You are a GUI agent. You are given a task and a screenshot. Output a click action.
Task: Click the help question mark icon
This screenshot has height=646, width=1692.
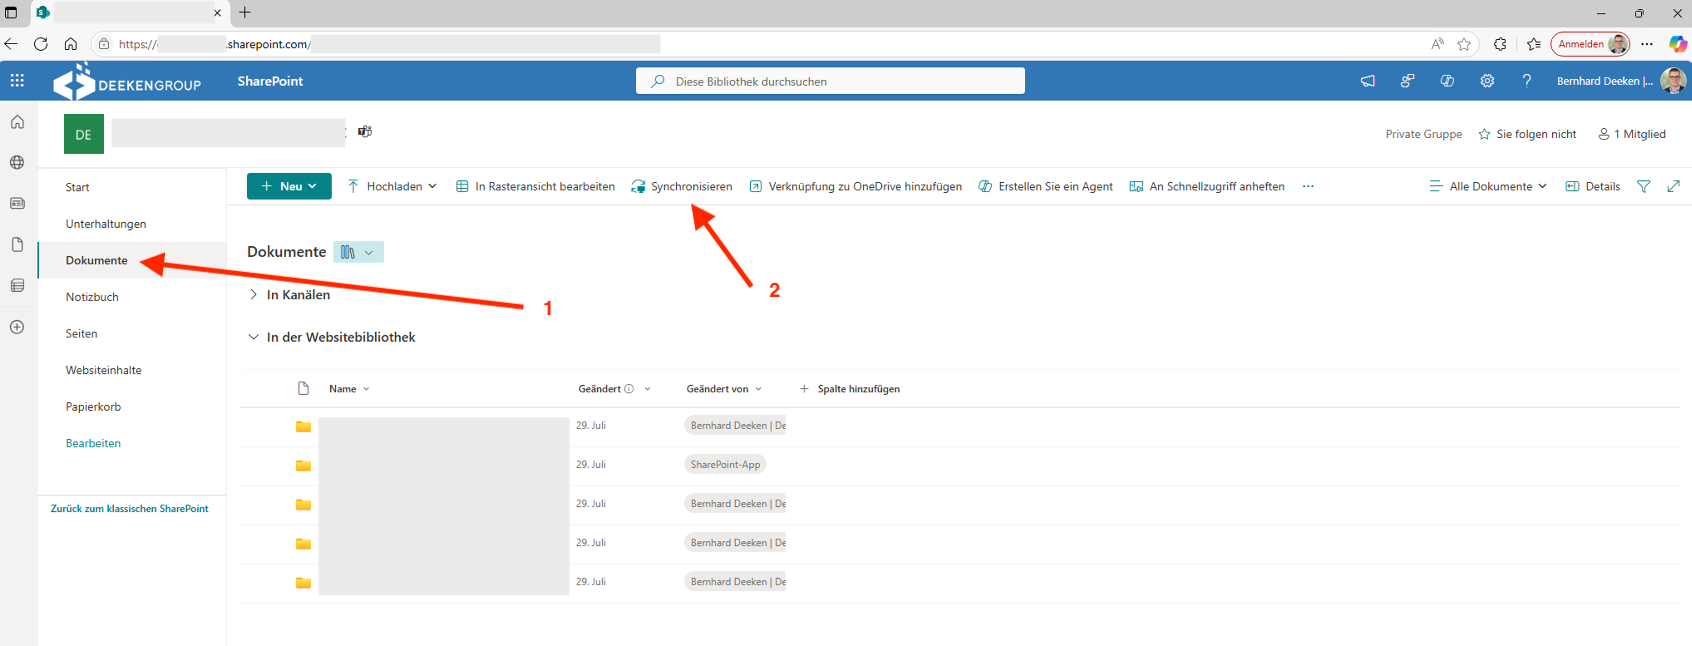(1526, 81)
